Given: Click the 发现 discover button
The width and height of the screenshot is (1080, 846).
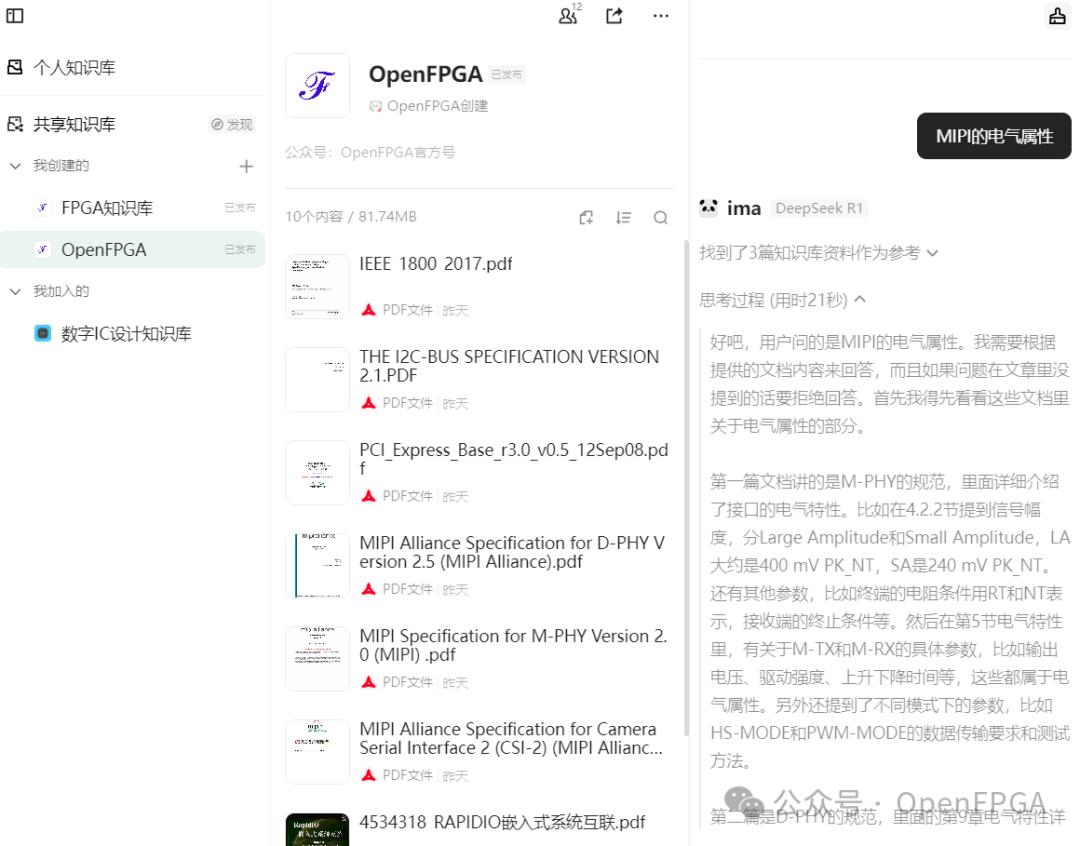Looking at the screenshot, I should click(x=232, y=124).
